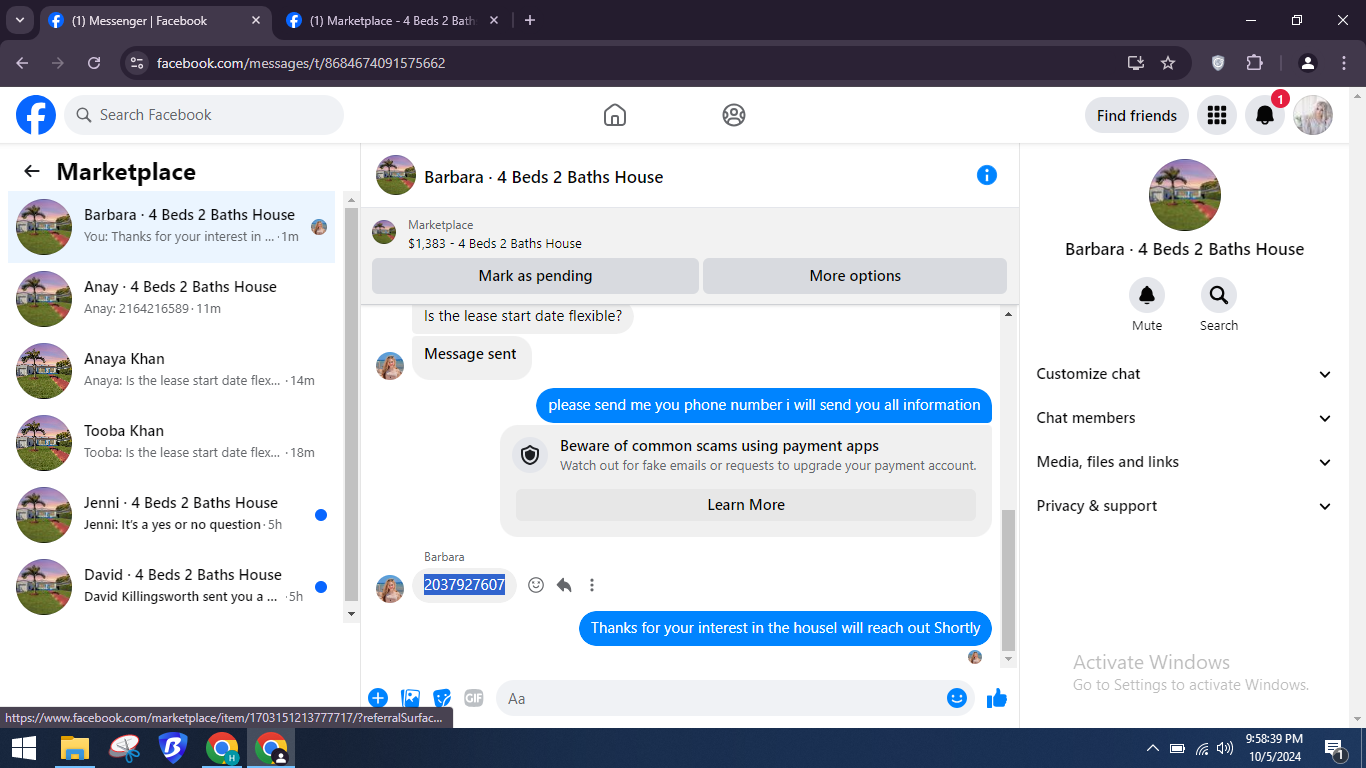Click the chat messages scrollbar
The height and width of the screenshot is (768, 1366).
pos(1008,580)
